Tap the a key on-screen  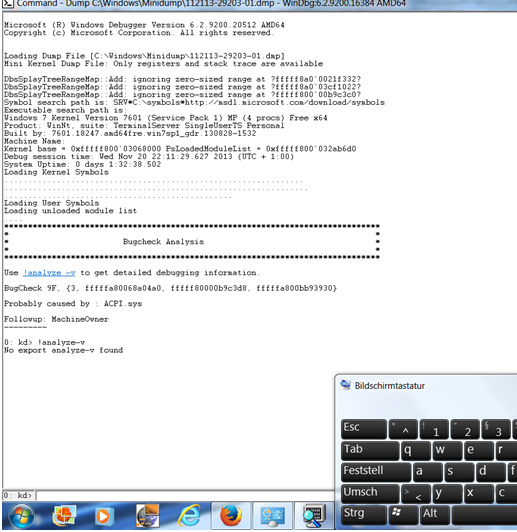pyautogui.click(x=428, y=472)
